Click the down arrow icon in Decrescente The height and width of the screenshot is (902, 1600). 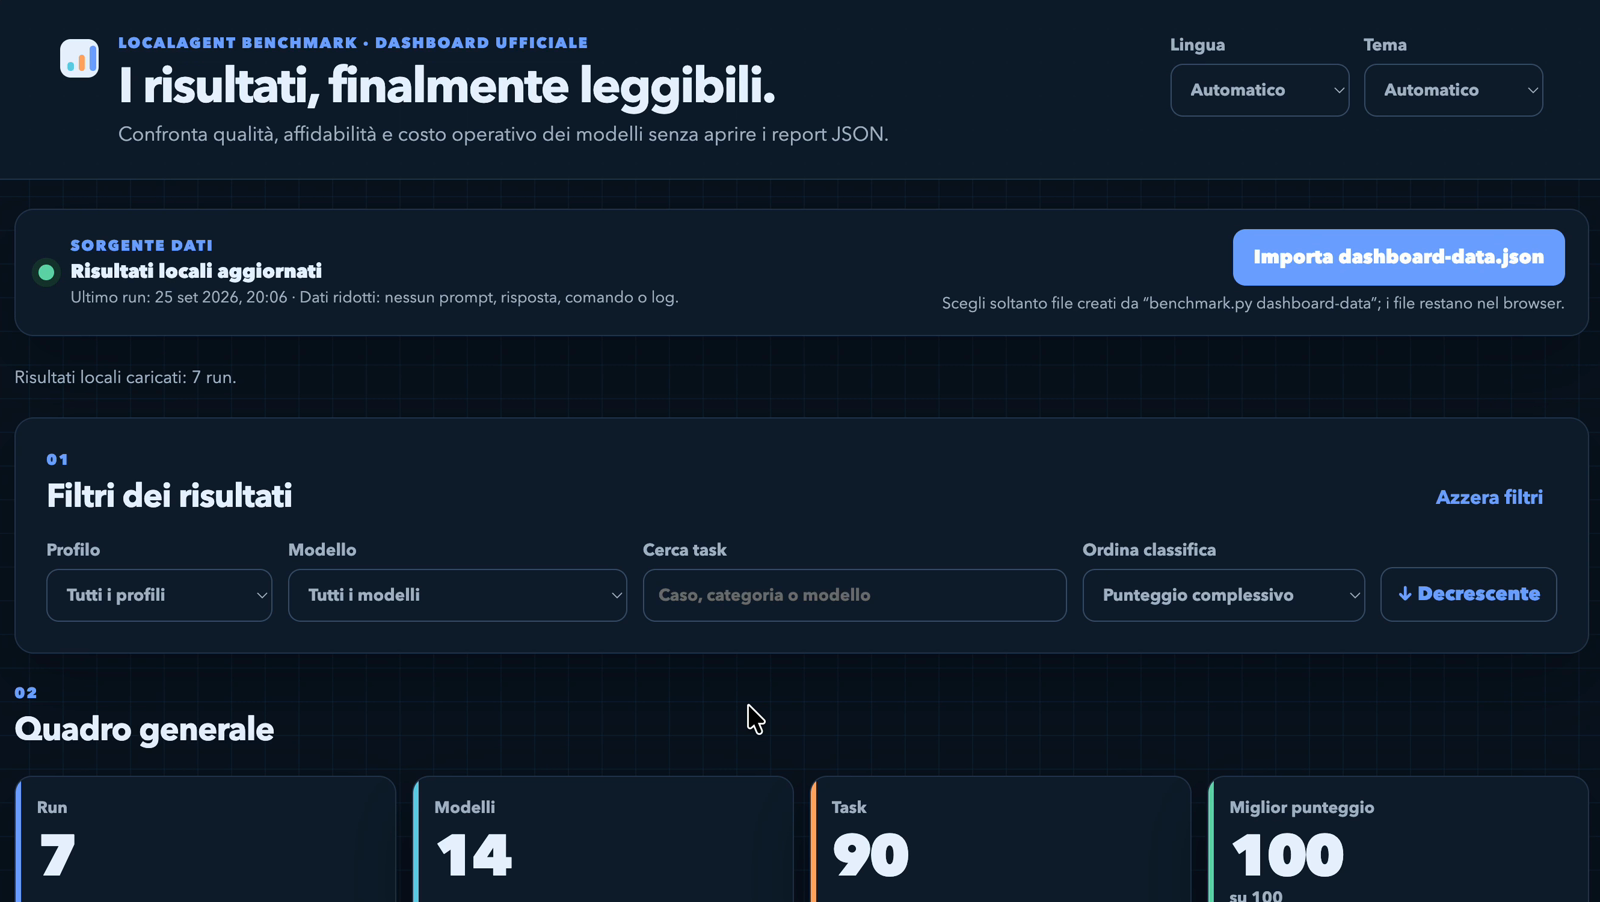click(1405, 594)
